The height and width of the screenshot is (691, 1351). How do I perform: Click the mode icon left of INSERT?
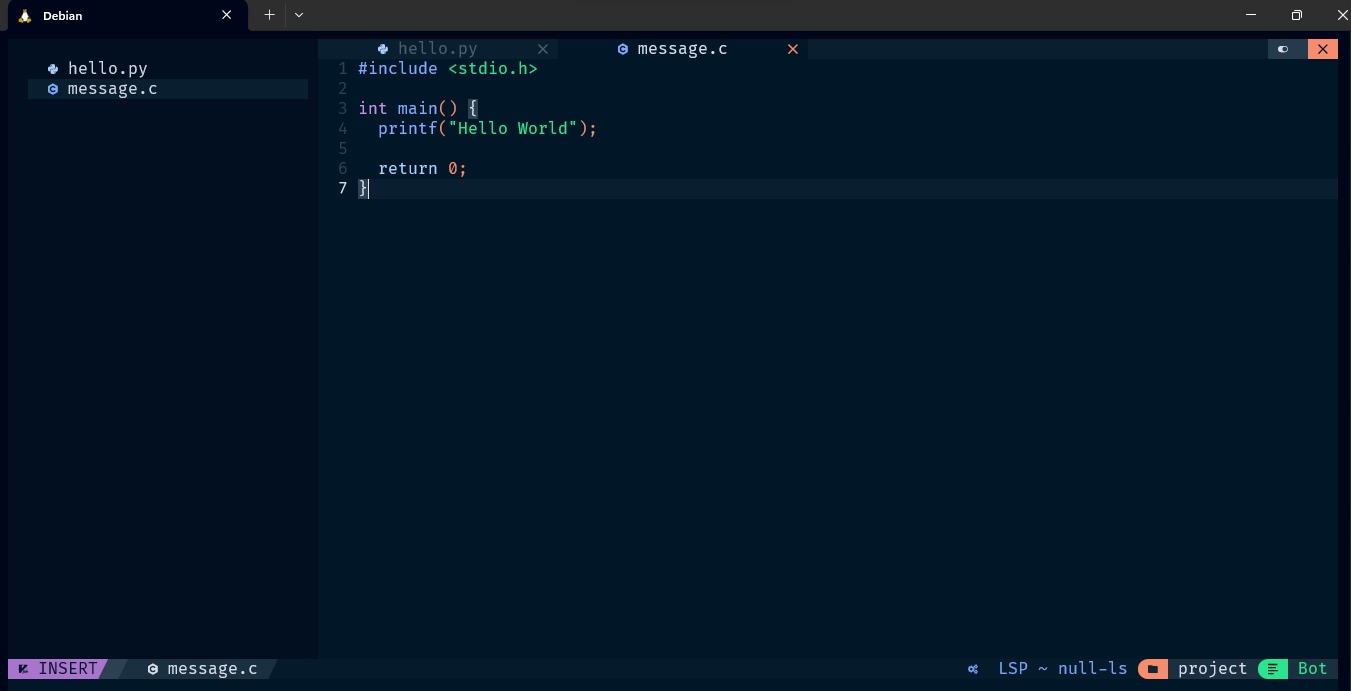coord(23,669)
